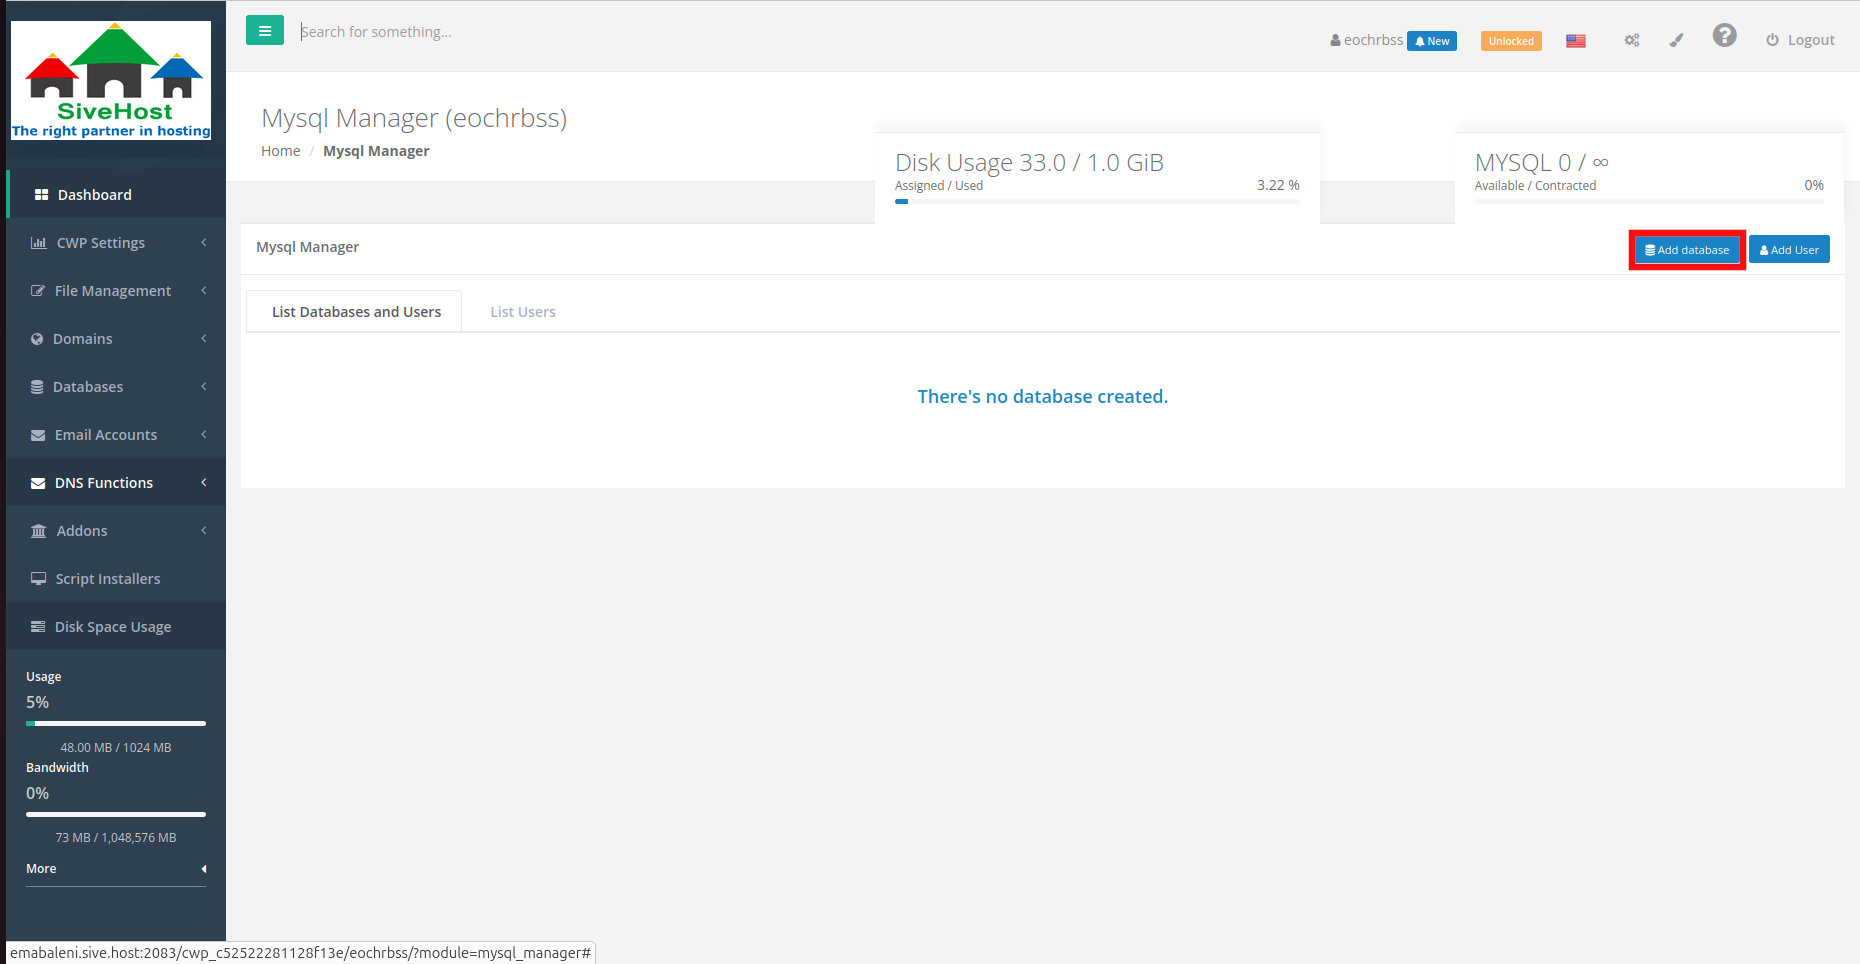This screenshot has height=964, width=1860.
Task: Select the List Databases and Users tab
Action: click(355, 312)
